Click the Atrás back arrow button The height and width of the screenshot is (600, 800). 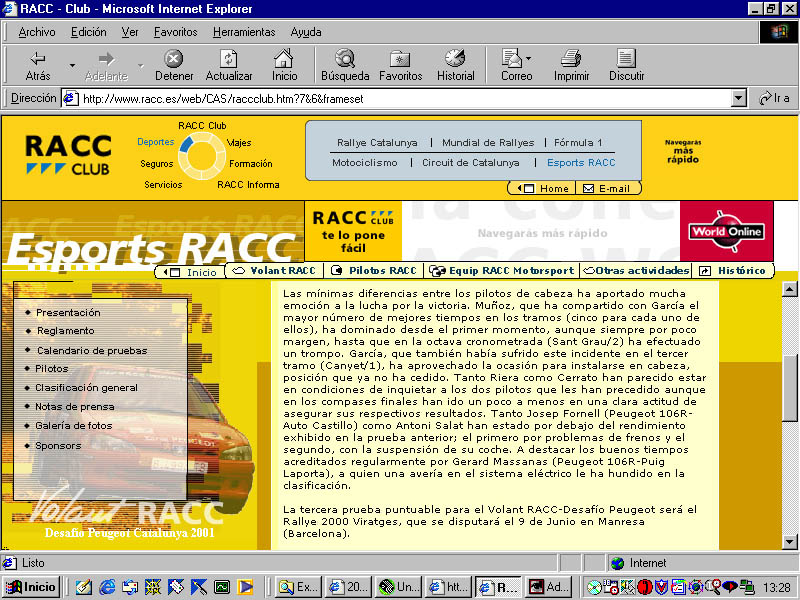click(x=38, y=65)
